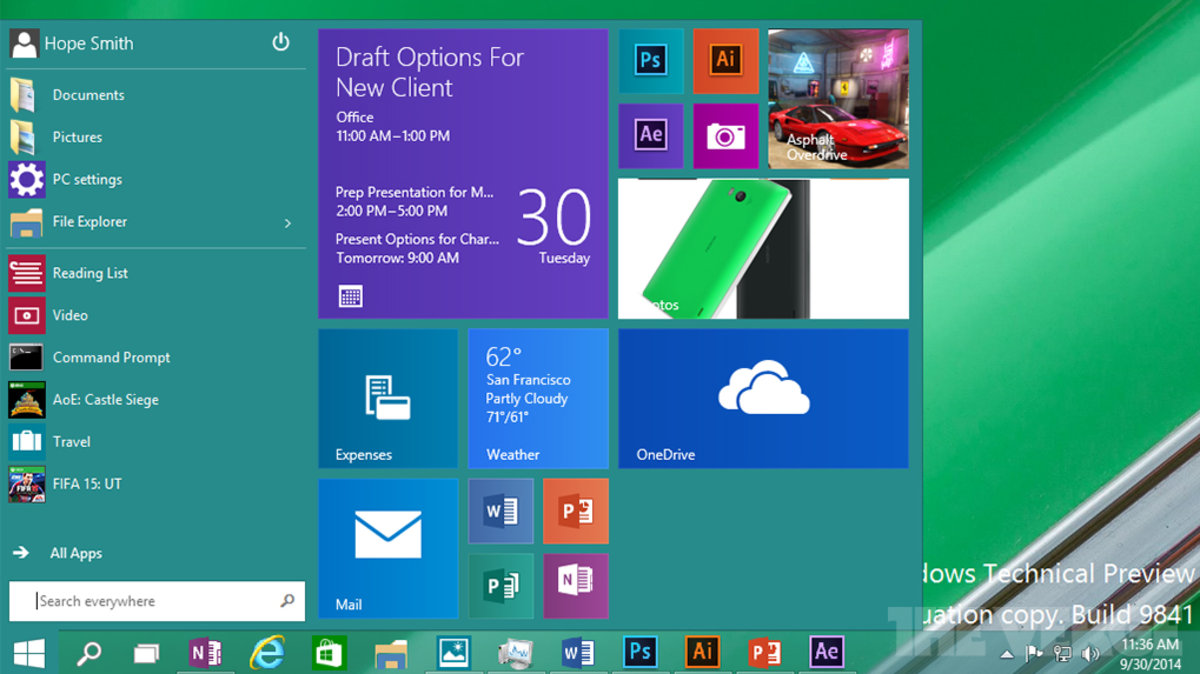This screenshot has width=1200, height=674.
Task: Open the Photoshop tile in Start menu
Action: tap(650, 61)
